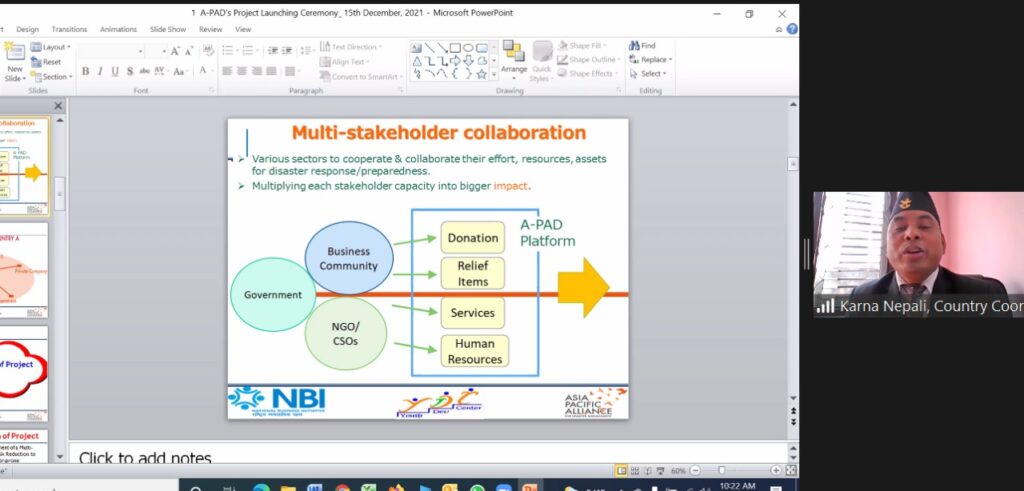The width and height of the screenshot is (1024, 491).
Task: Open the Transitions ribbon tab
Action: pos(69,29)
